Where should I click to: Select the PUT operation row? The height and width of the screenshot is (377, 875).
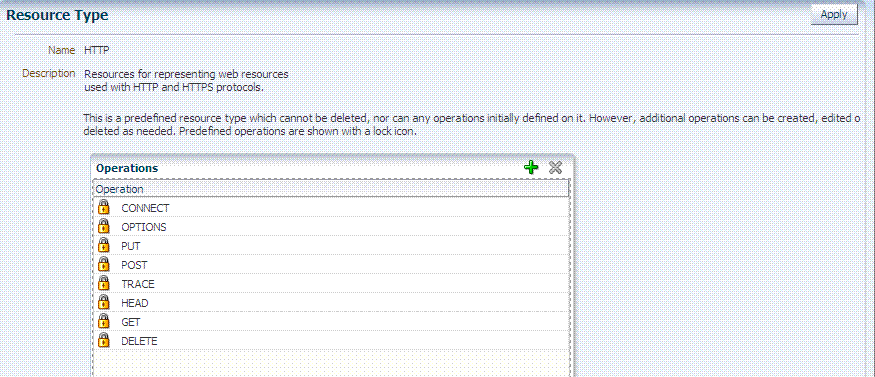point(331,245)
